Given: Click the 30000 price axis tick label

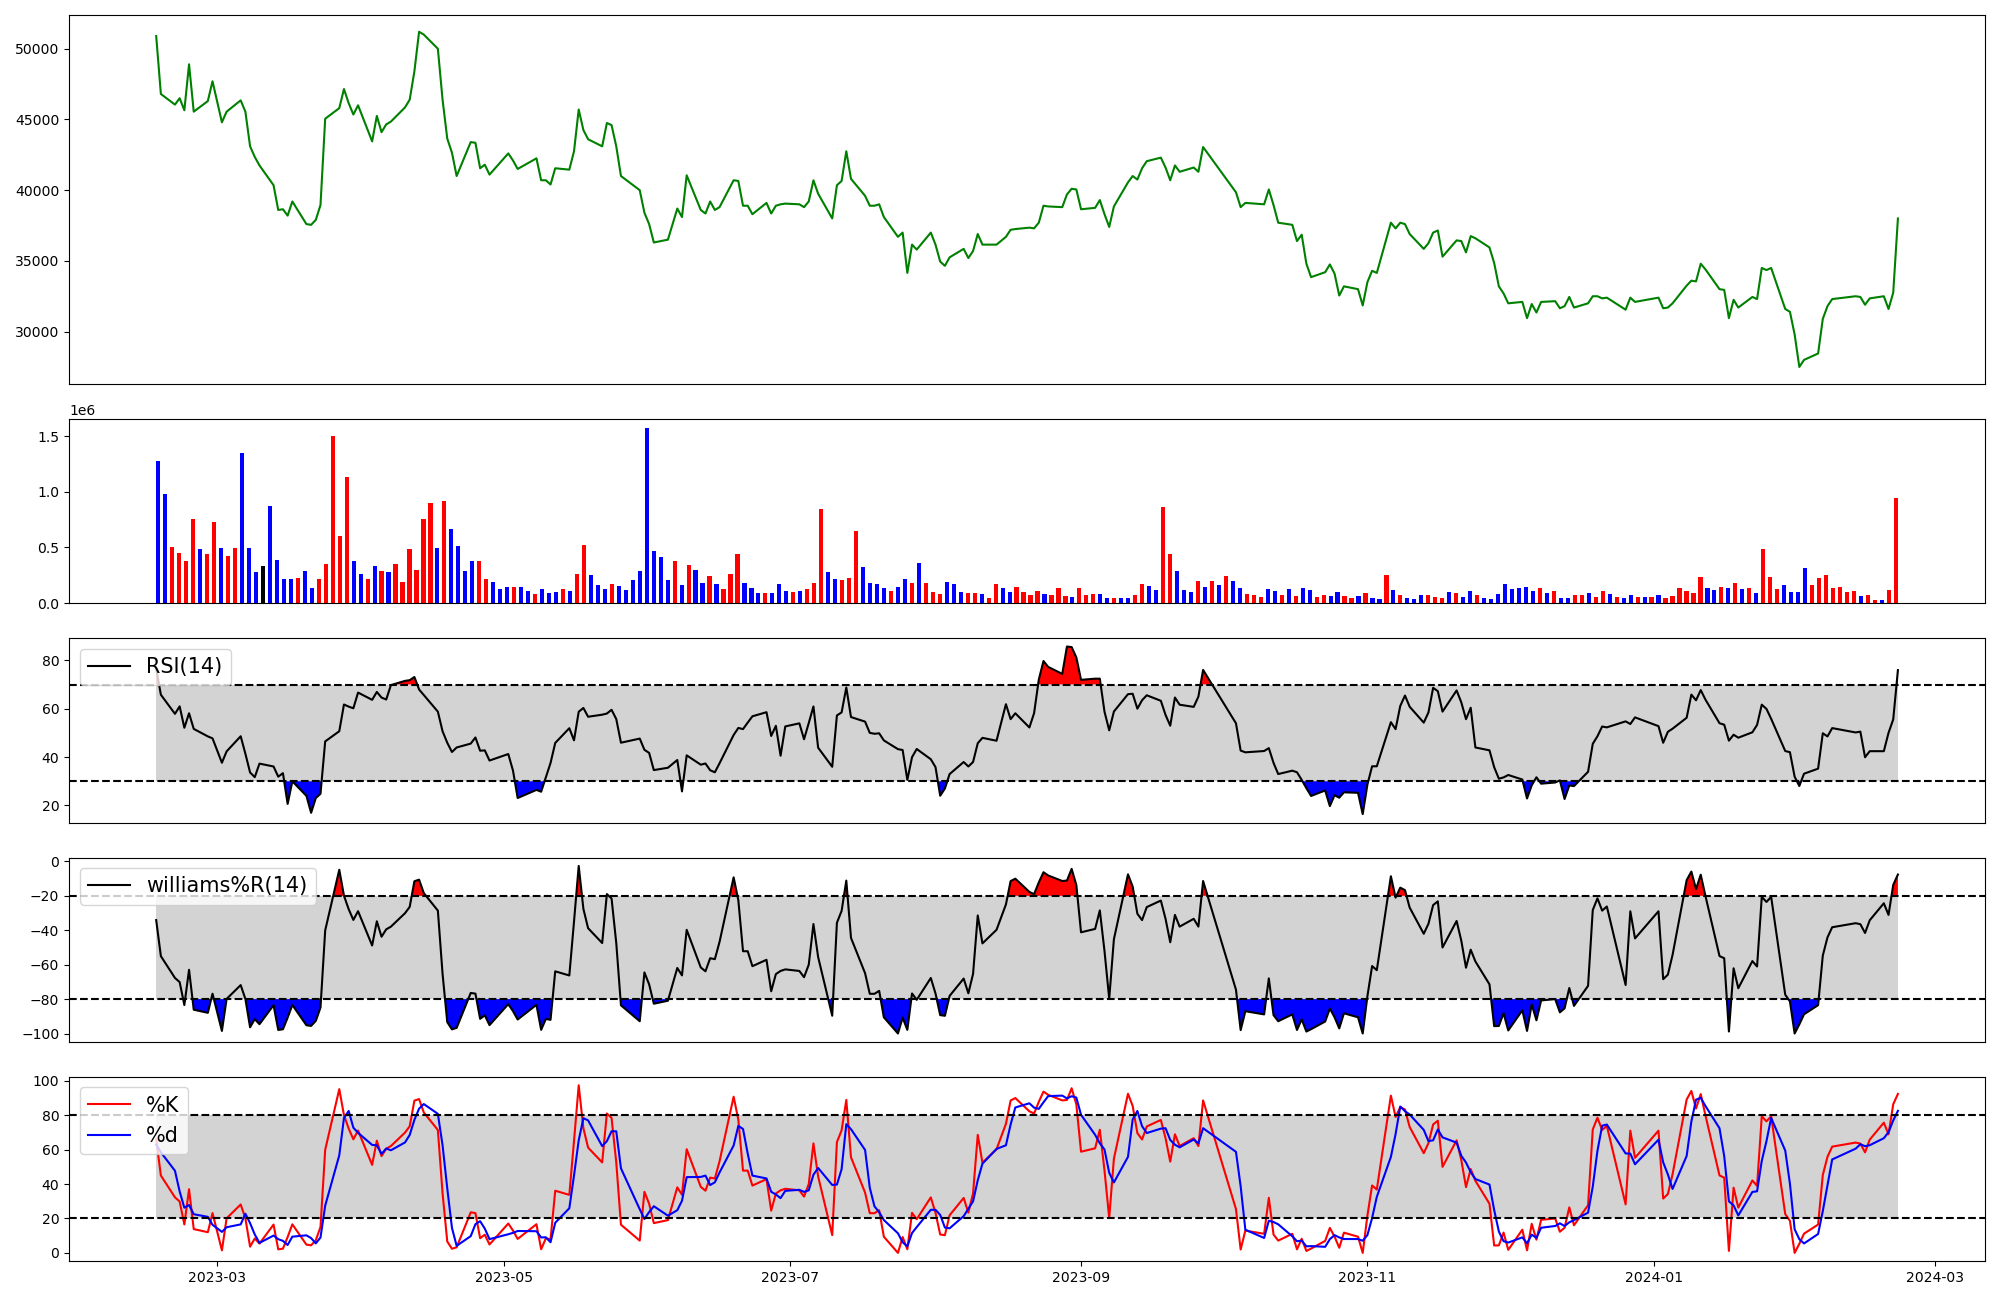Looking at the screenshot, I should pos(37,332).
